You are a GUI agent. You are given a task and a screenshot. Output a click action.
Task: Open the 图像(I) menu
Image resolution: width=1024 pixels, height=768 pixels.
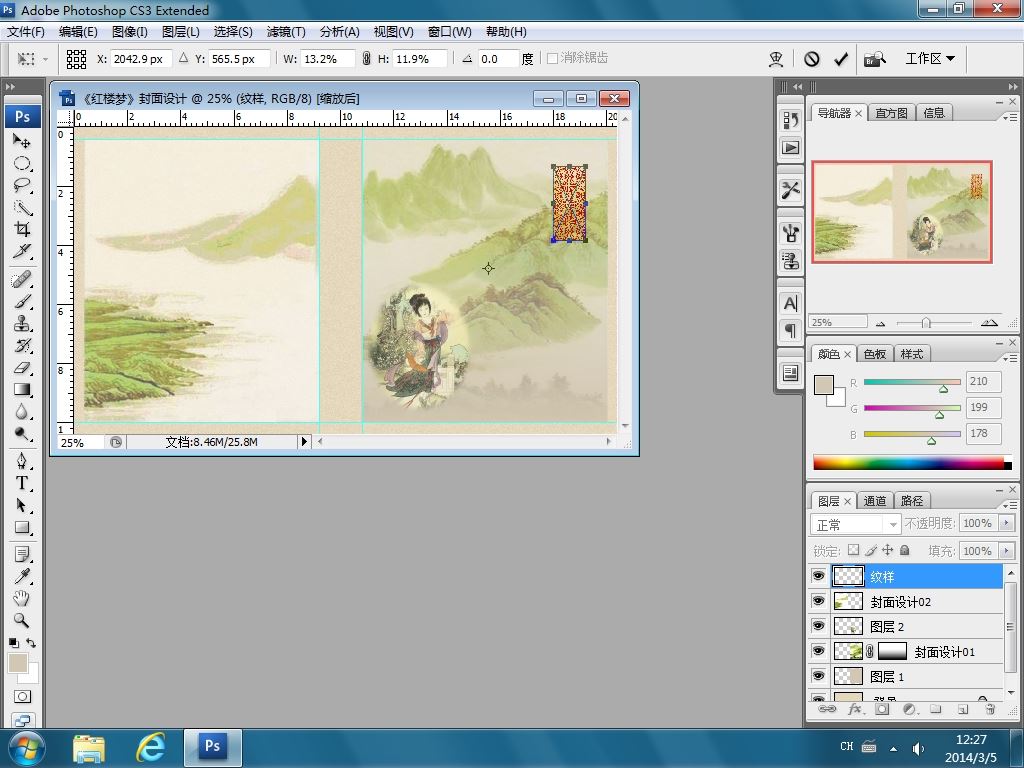pyautogui.click(x=129, y=31)
